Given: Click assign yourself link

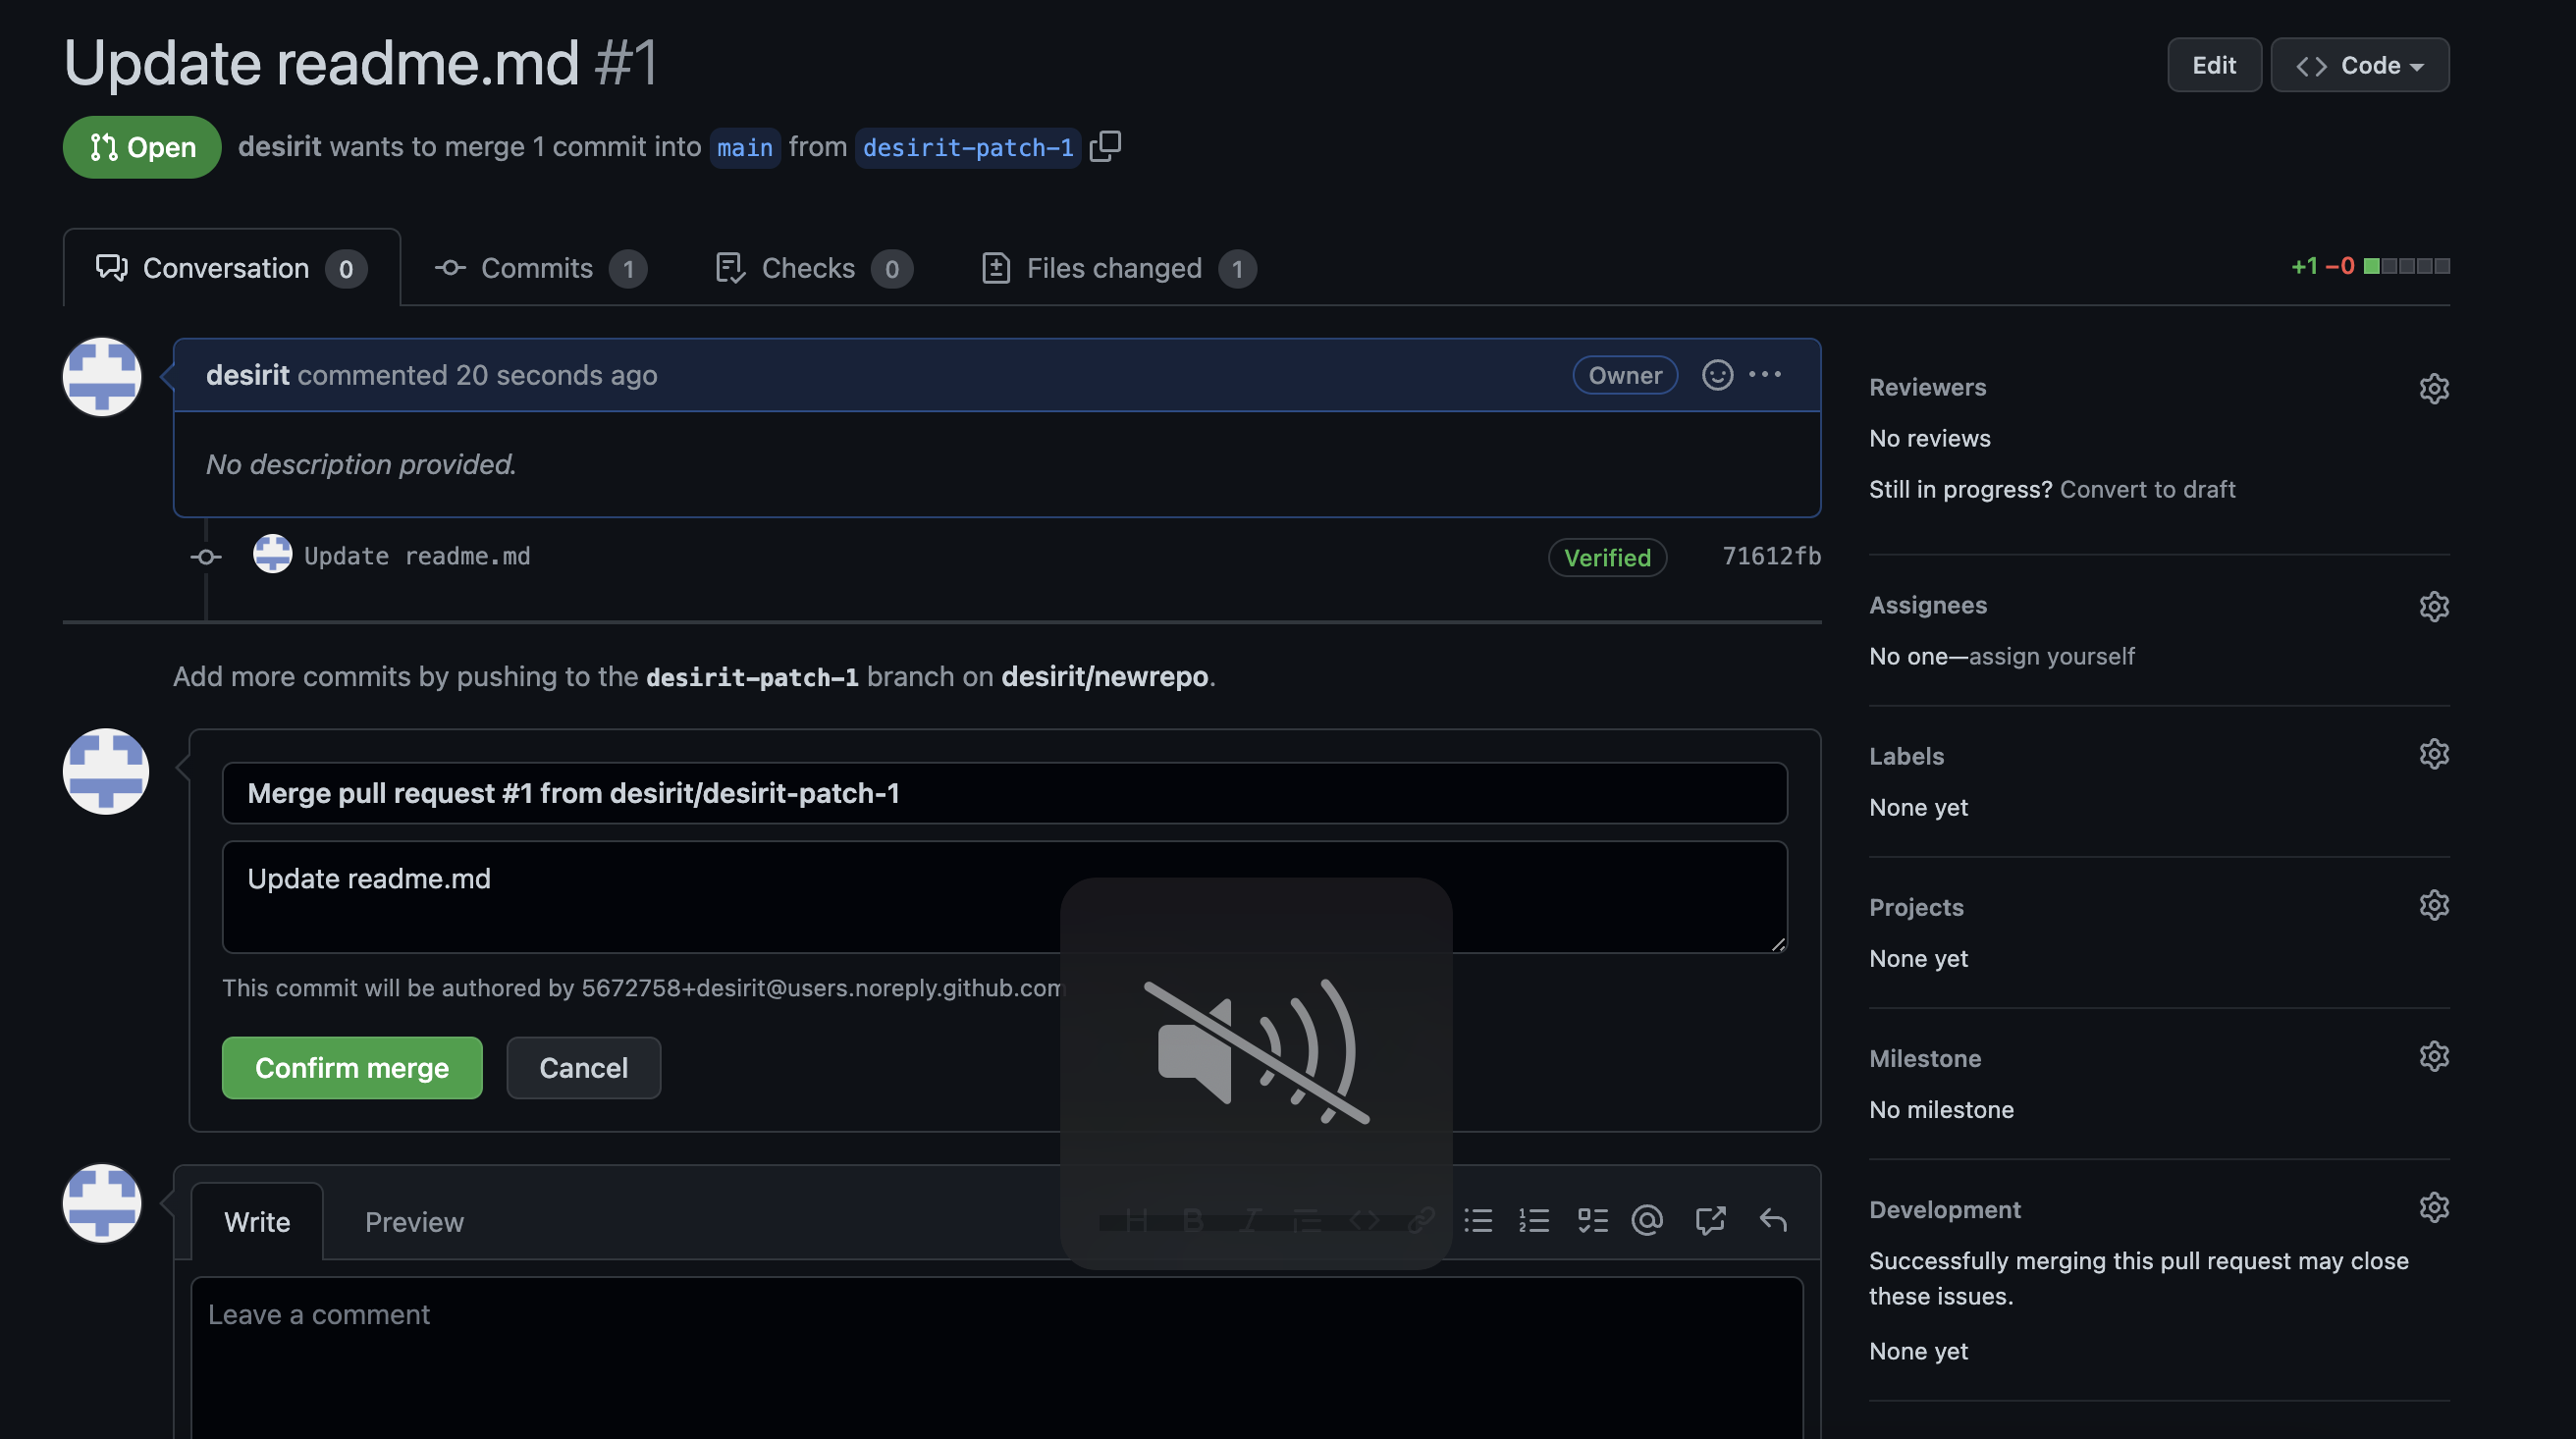Looking at the screenshot, I should coord(2051,656).
